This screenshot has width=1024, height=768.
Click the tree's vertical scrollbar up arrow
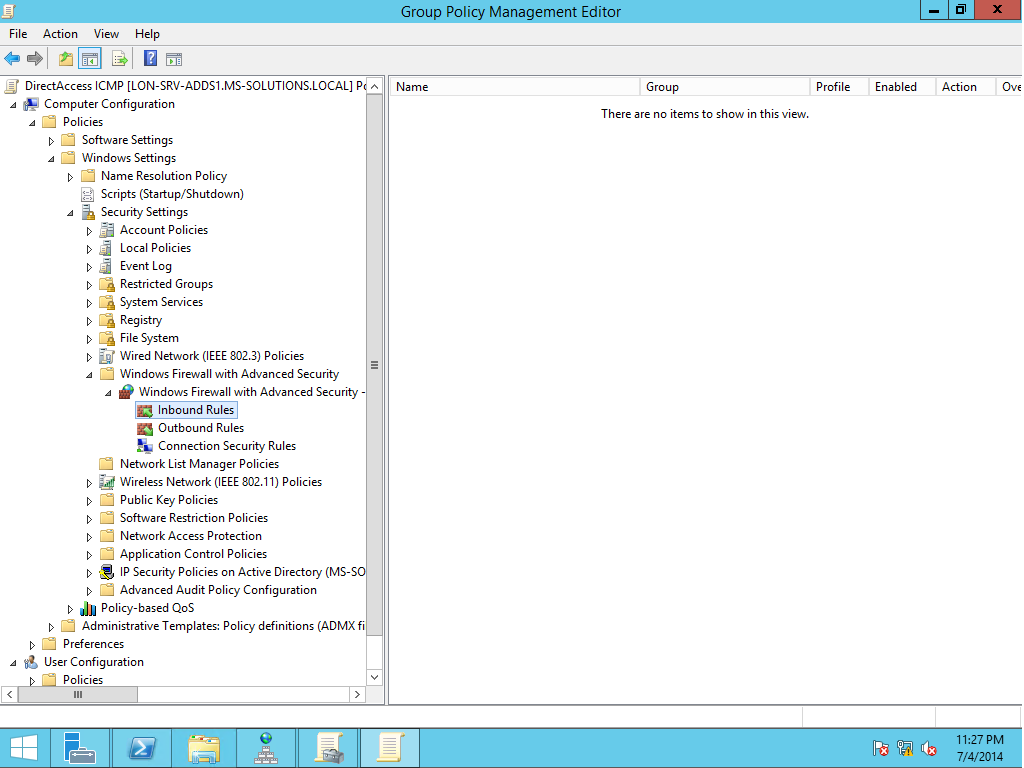pos(374,86)
